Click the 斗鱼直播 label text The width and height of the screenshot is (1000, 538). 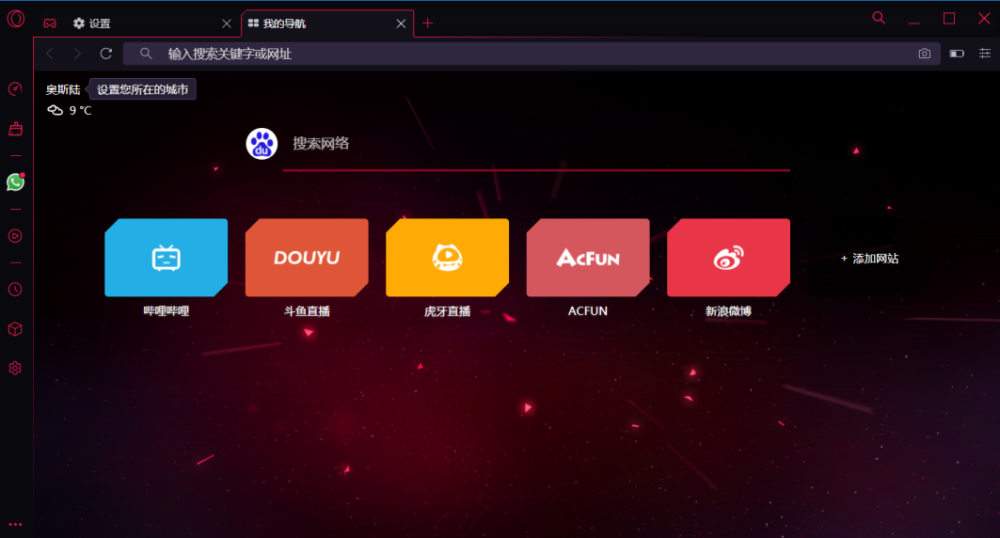pos(307,311)
